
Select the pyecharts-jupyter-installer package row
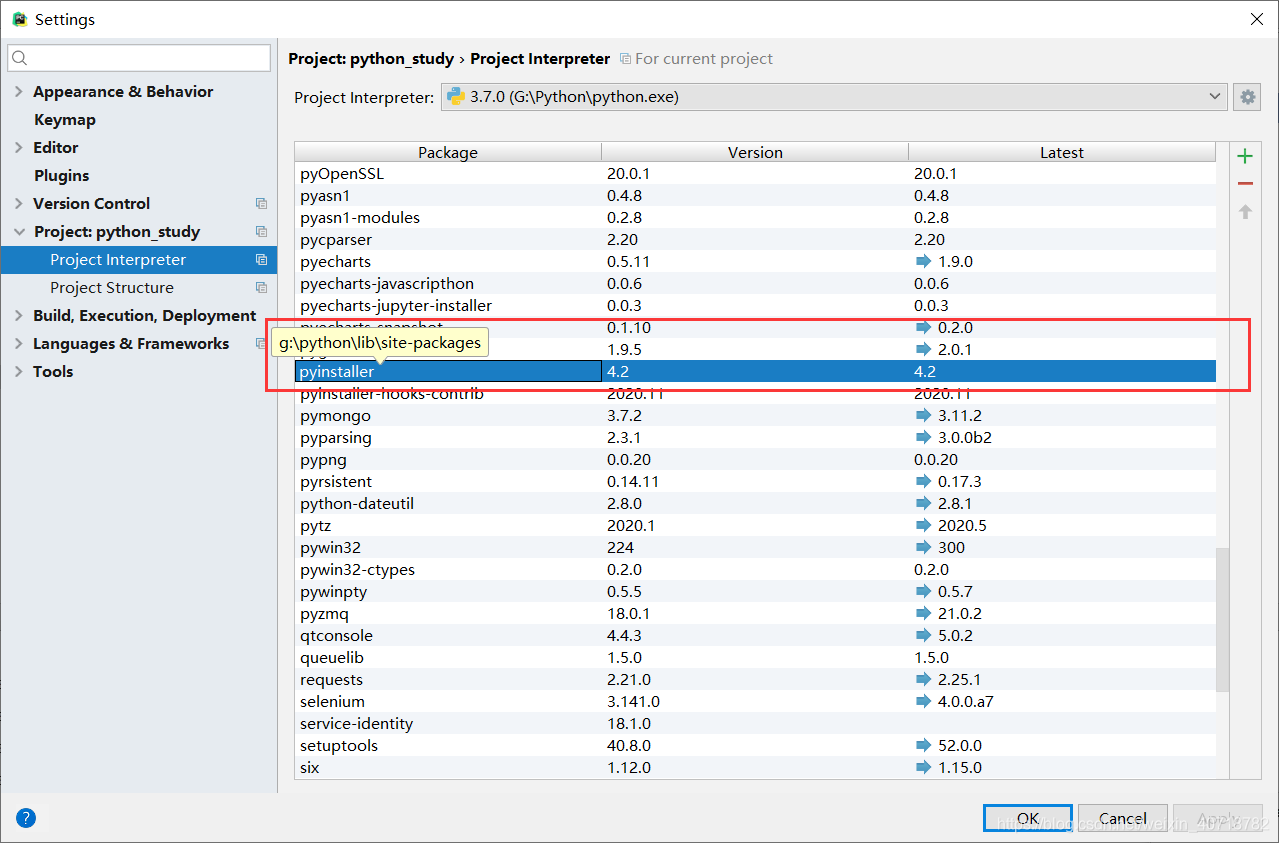[x=755, y=305]
